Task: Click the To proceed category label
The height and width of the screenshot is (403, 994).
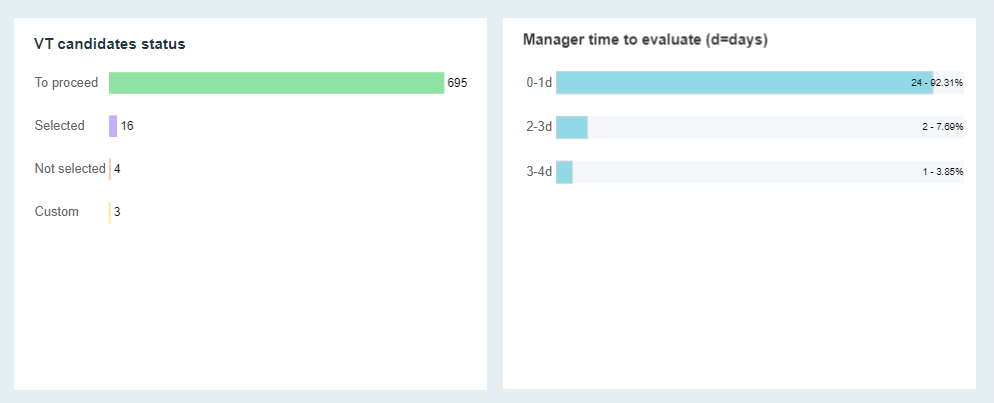Action: [66, 83]
